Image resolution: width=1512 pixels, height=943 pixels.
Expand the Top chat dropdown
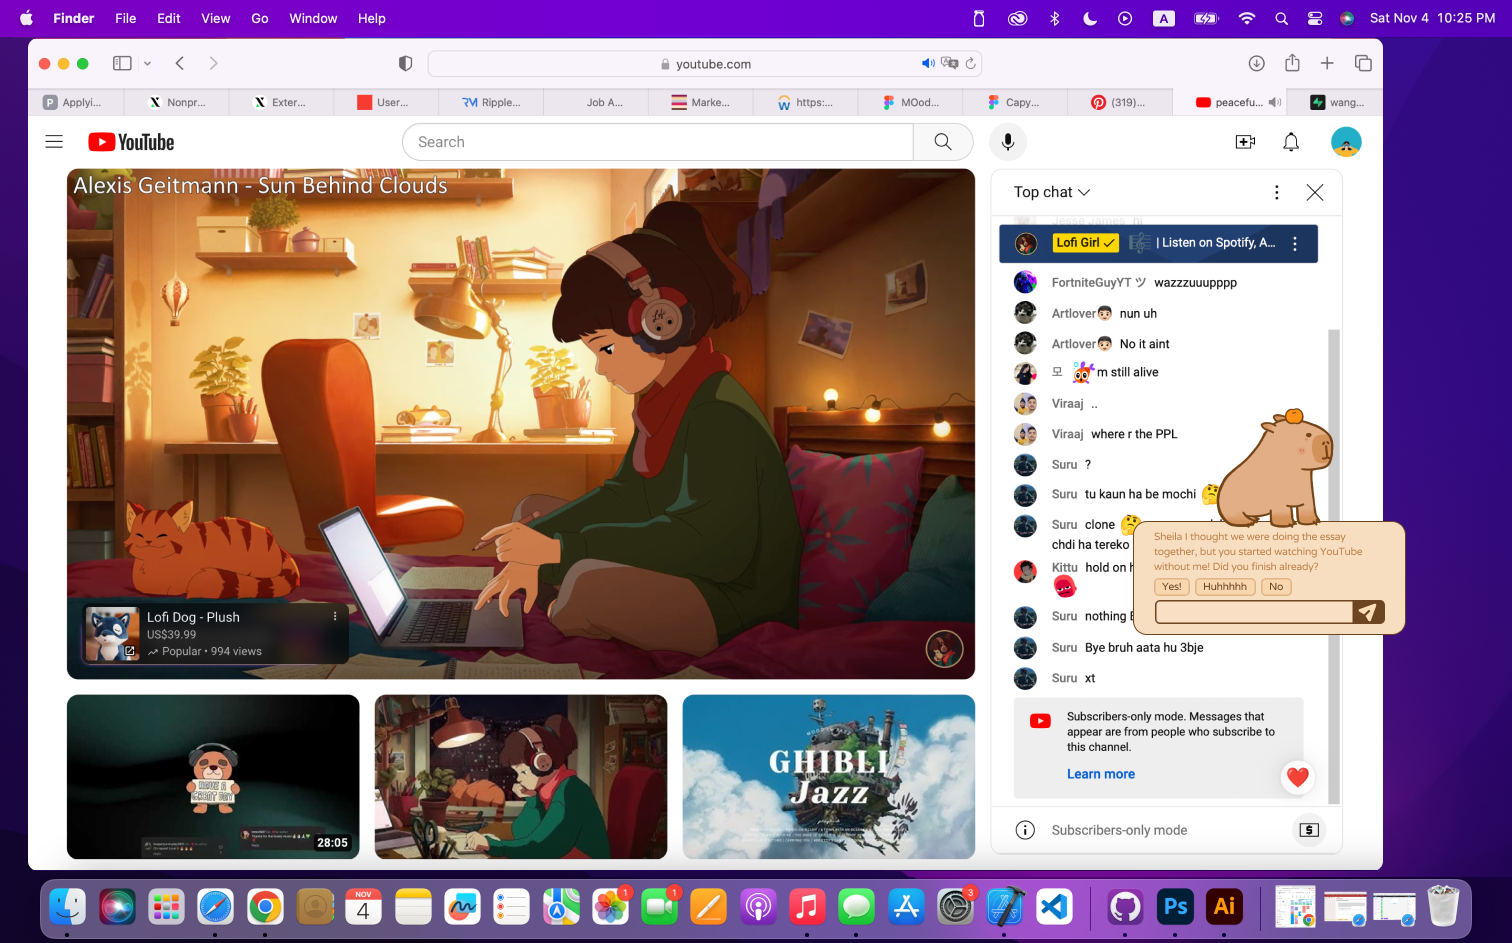[1052, 192]
